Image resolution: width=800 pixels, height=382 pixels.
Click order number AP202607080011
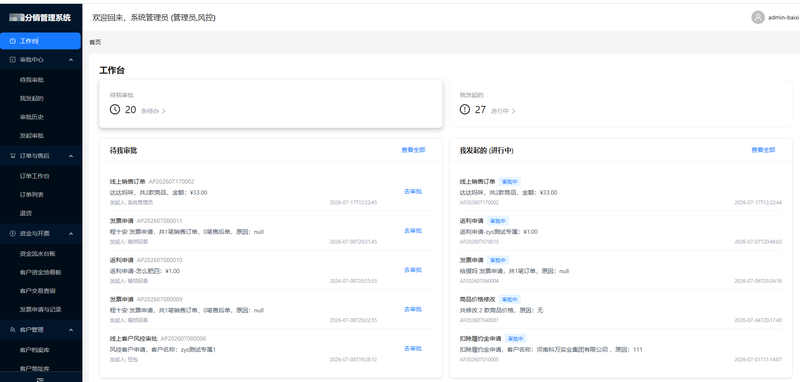(x=160, y=221)
